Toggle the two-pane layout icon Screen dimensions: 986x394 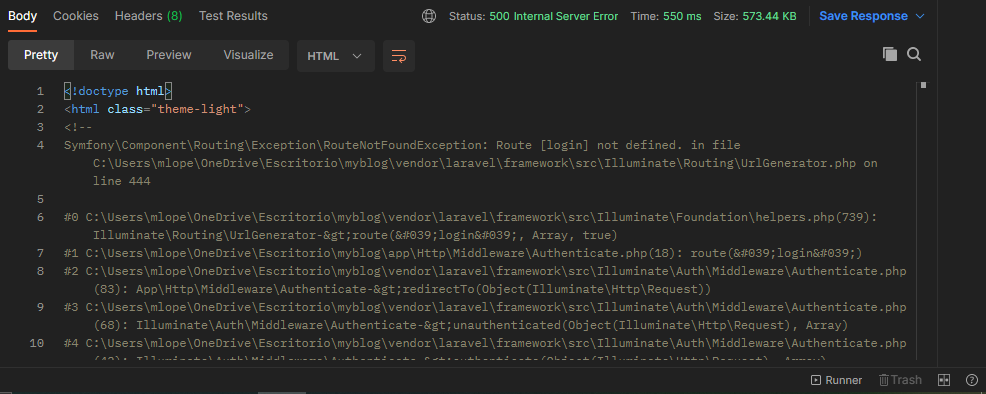point(943,380)
